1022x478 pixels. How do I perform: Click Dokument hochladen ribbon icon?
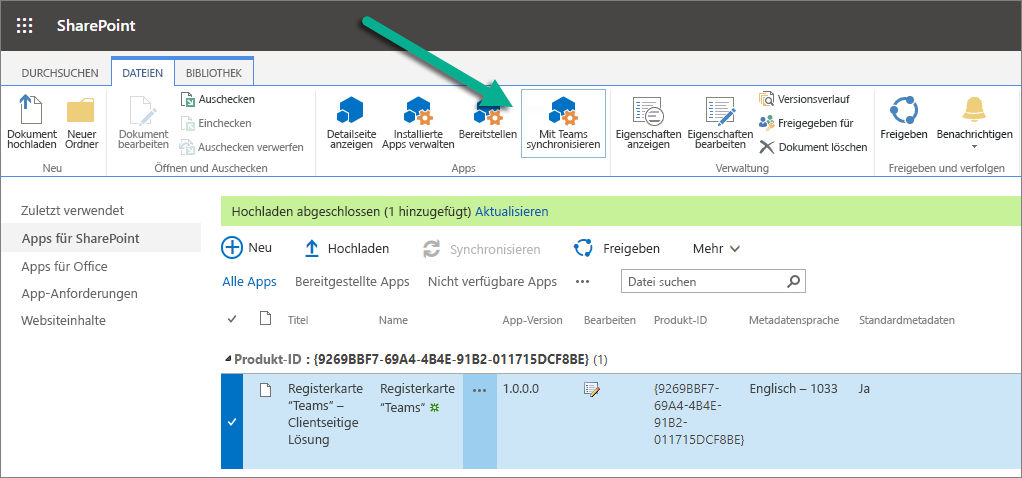(x=32, y=123)
